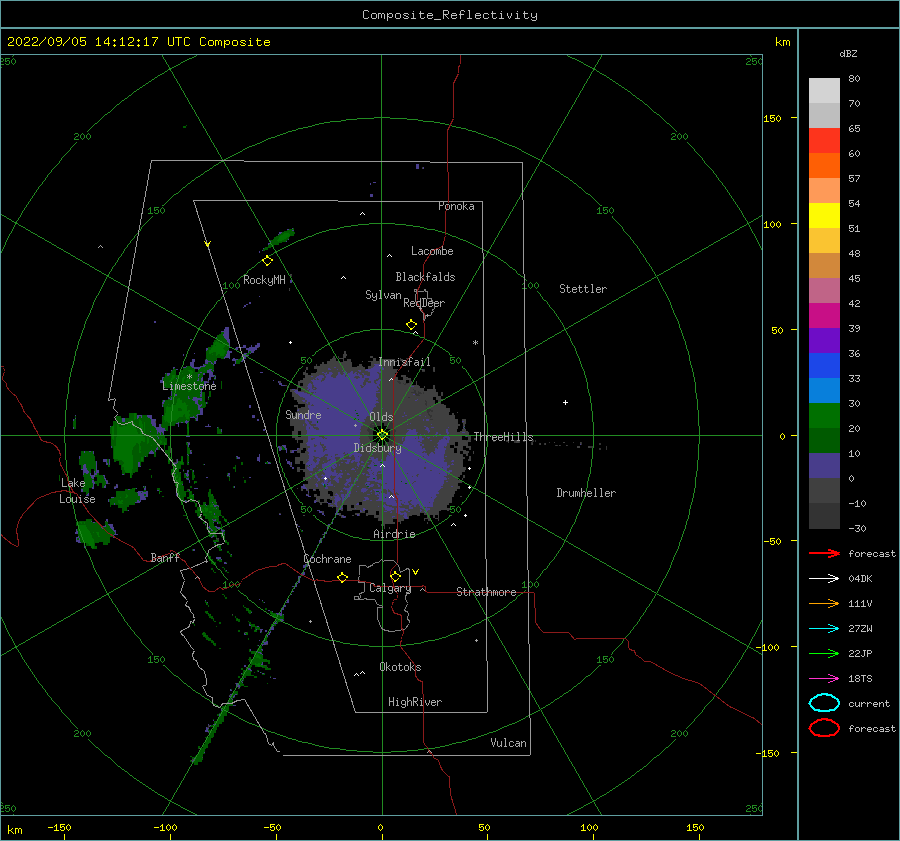
Task: Click the yellow diamond marker near RockyMH
Action: [267, 261]
